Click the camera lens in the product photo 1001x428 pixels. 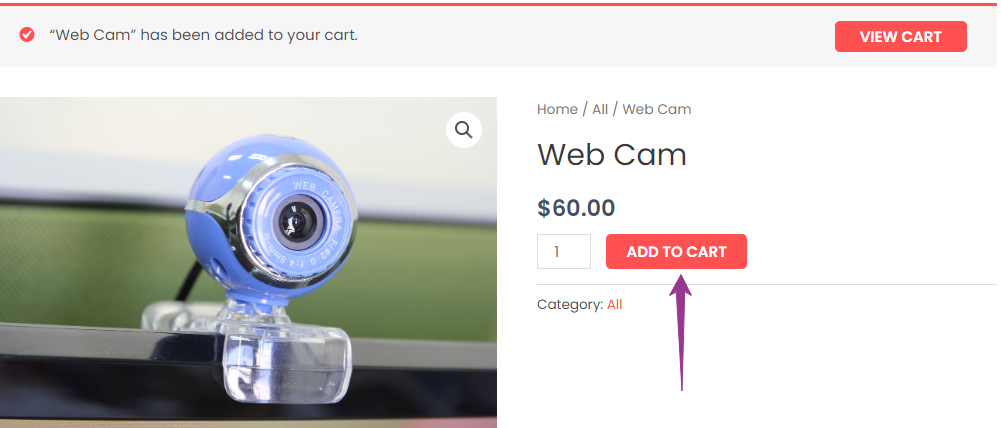(x=296, y=219)
